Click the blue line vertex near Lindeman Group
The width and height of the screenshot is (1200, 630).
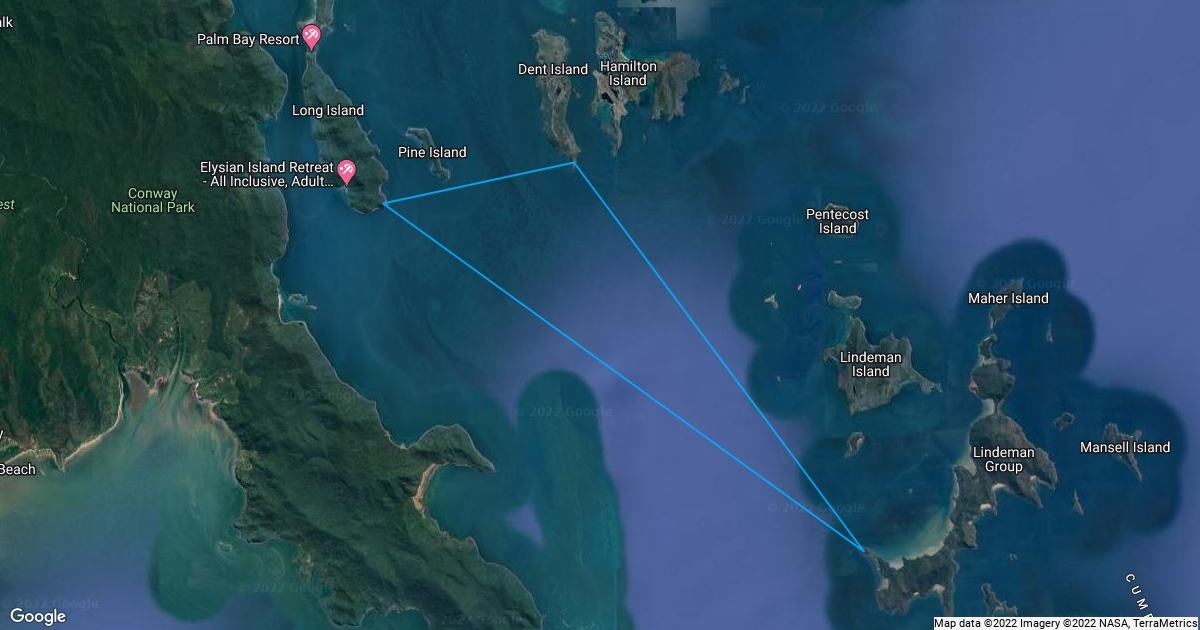864,549
